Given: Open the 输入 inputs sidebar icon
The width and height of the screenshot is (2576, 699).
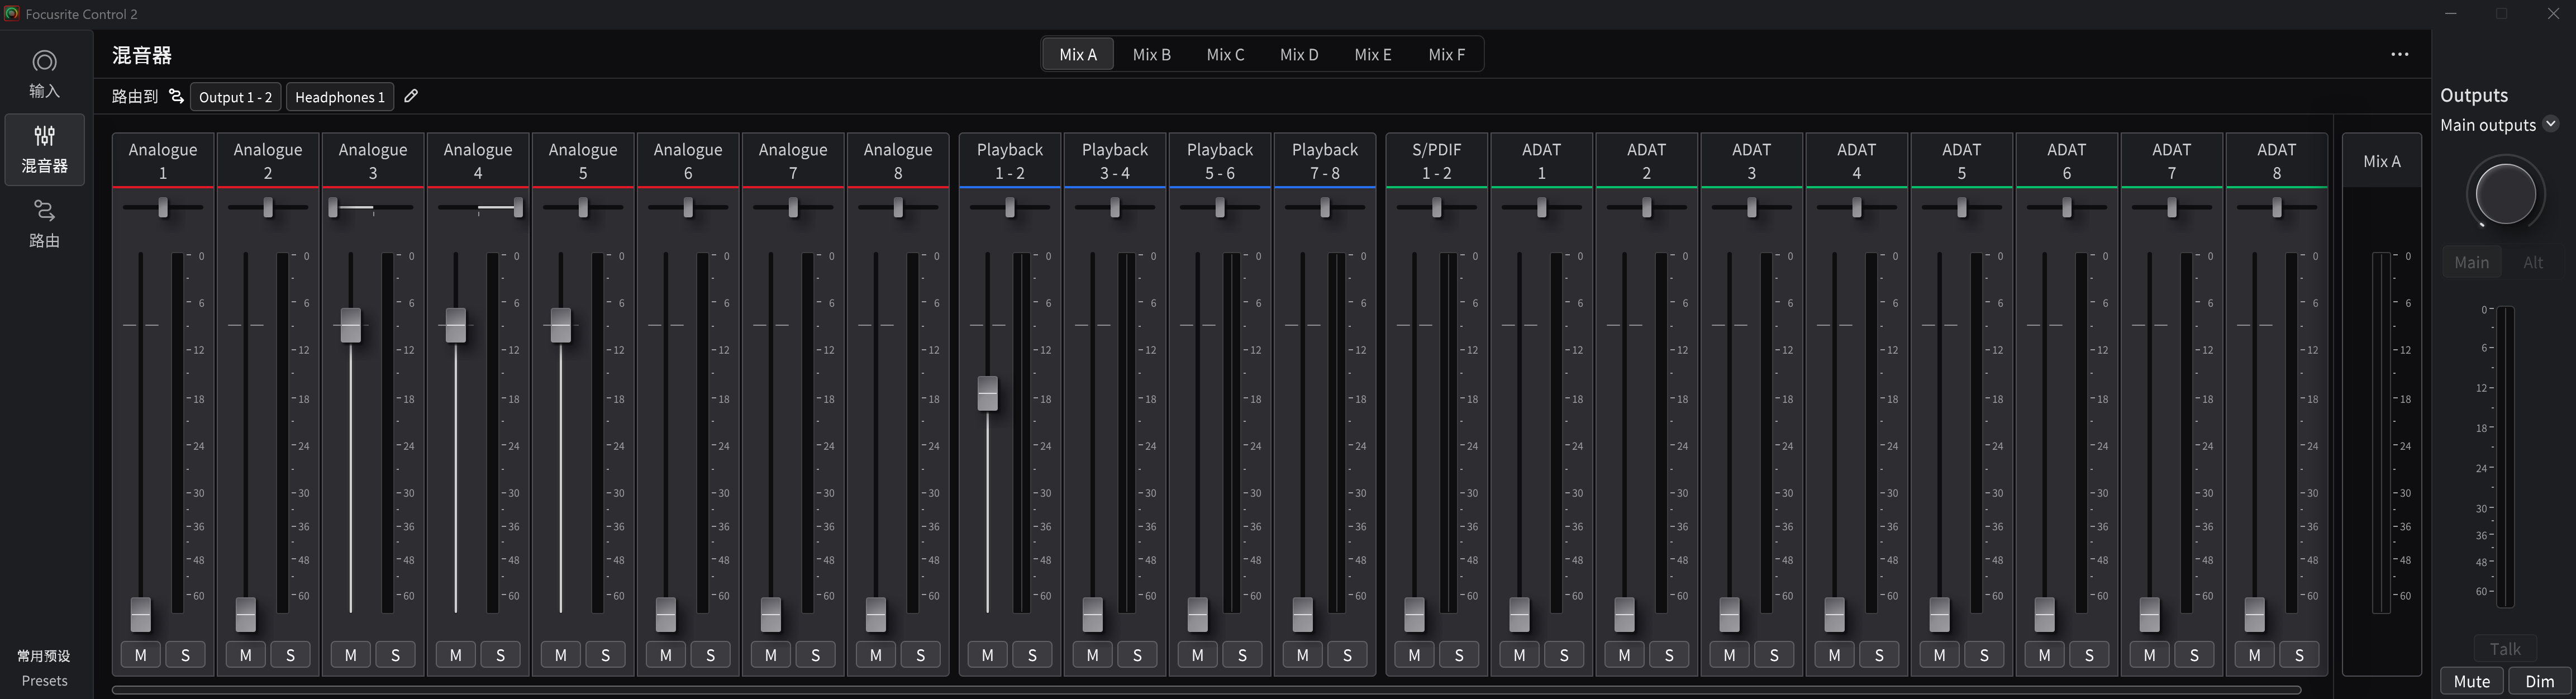Looking at the screenshot, I should tap(44, 75).
